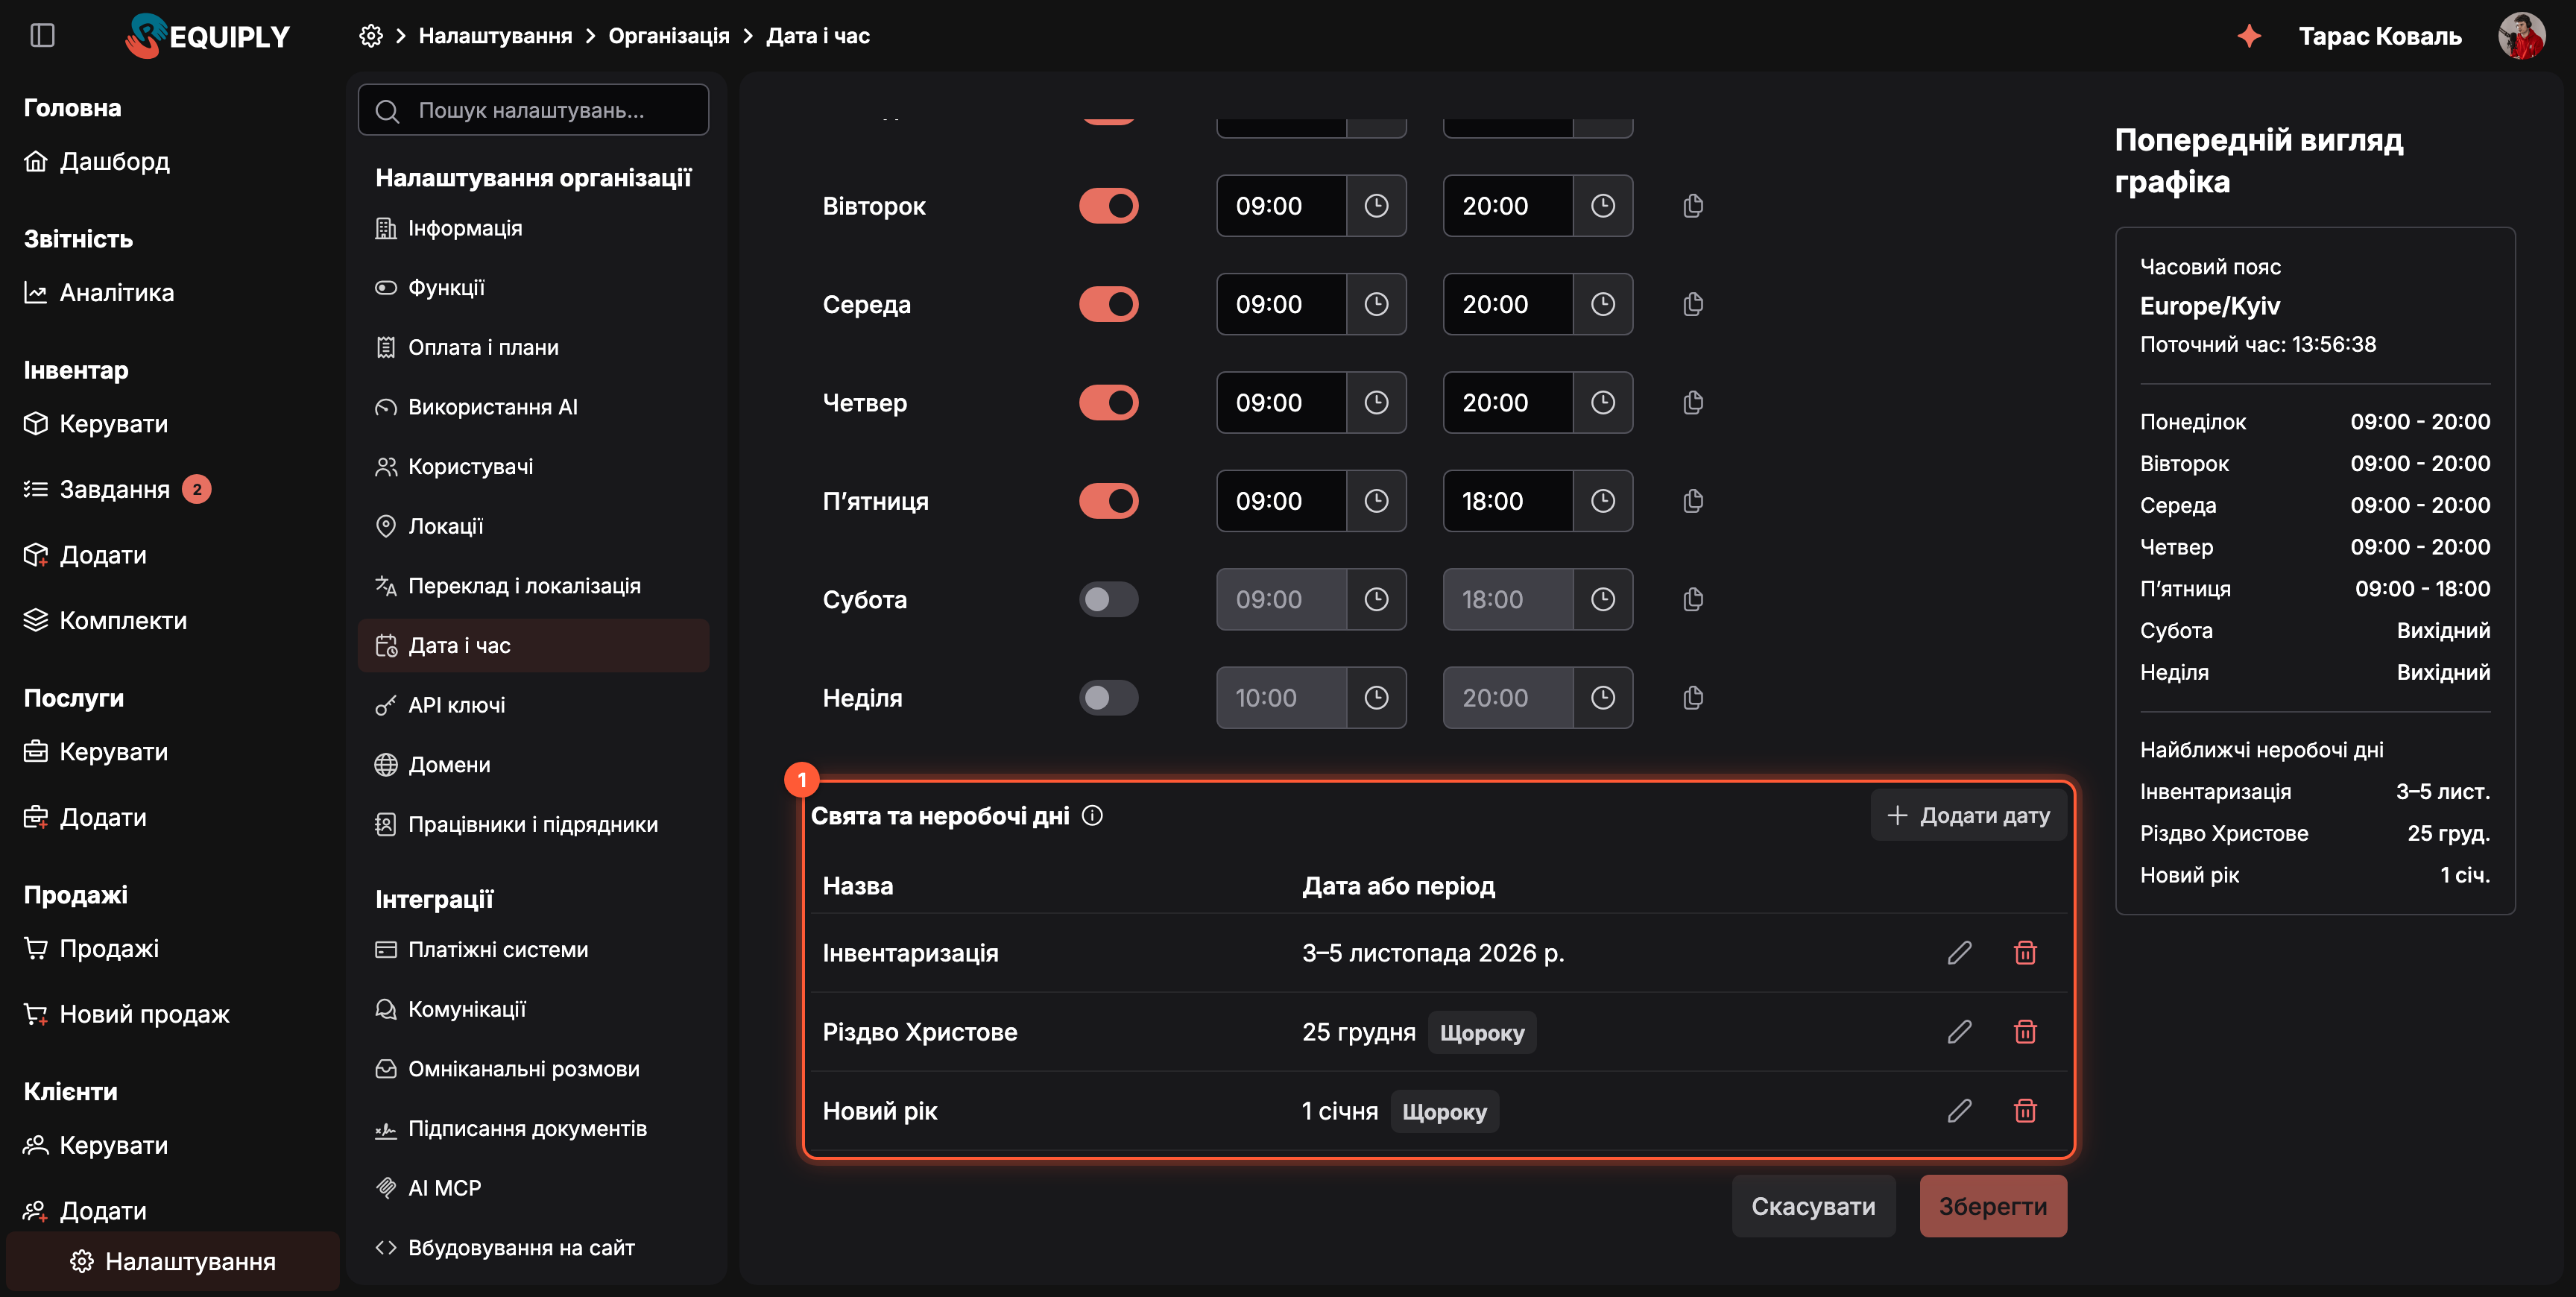Delete the Інвентаризація holiday with the trash icon

pyautogui.click(x=2025, y=953)
